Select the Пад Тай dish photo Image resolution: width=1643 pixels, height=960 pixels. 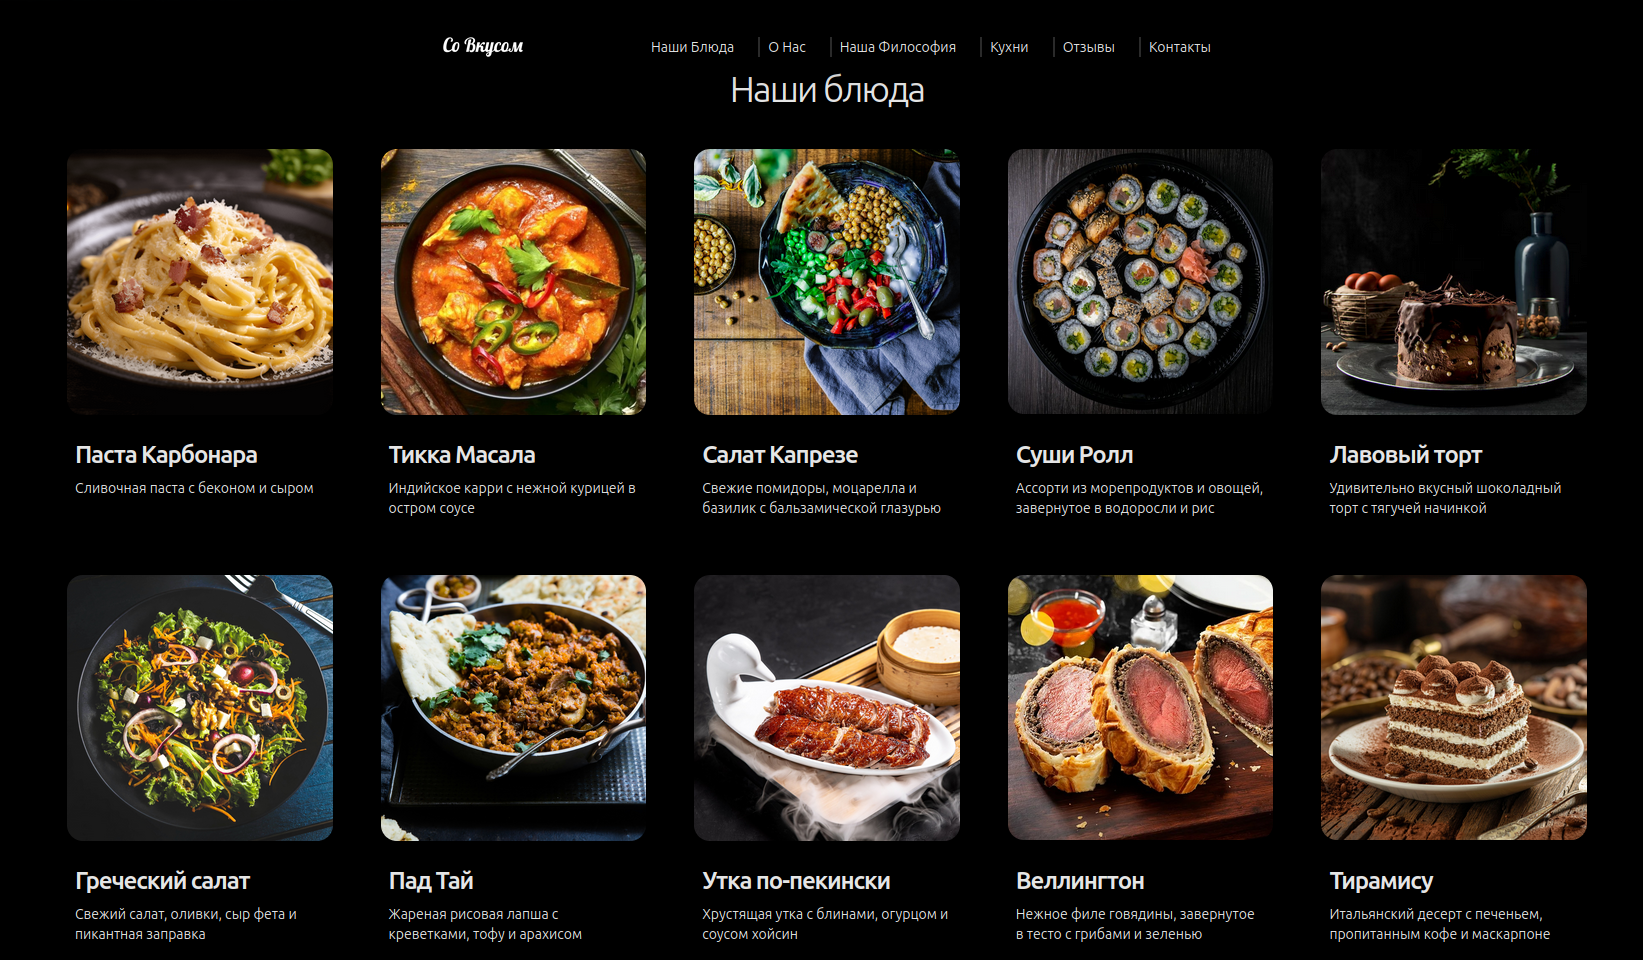pos(513,708)
